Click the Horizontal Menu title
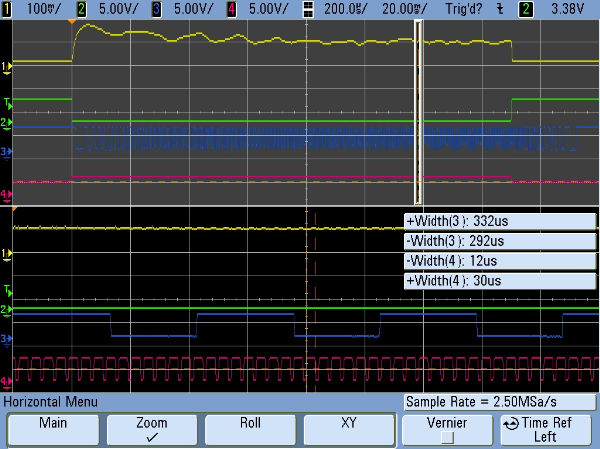This screenshot has width=600, height=449. 51,402
